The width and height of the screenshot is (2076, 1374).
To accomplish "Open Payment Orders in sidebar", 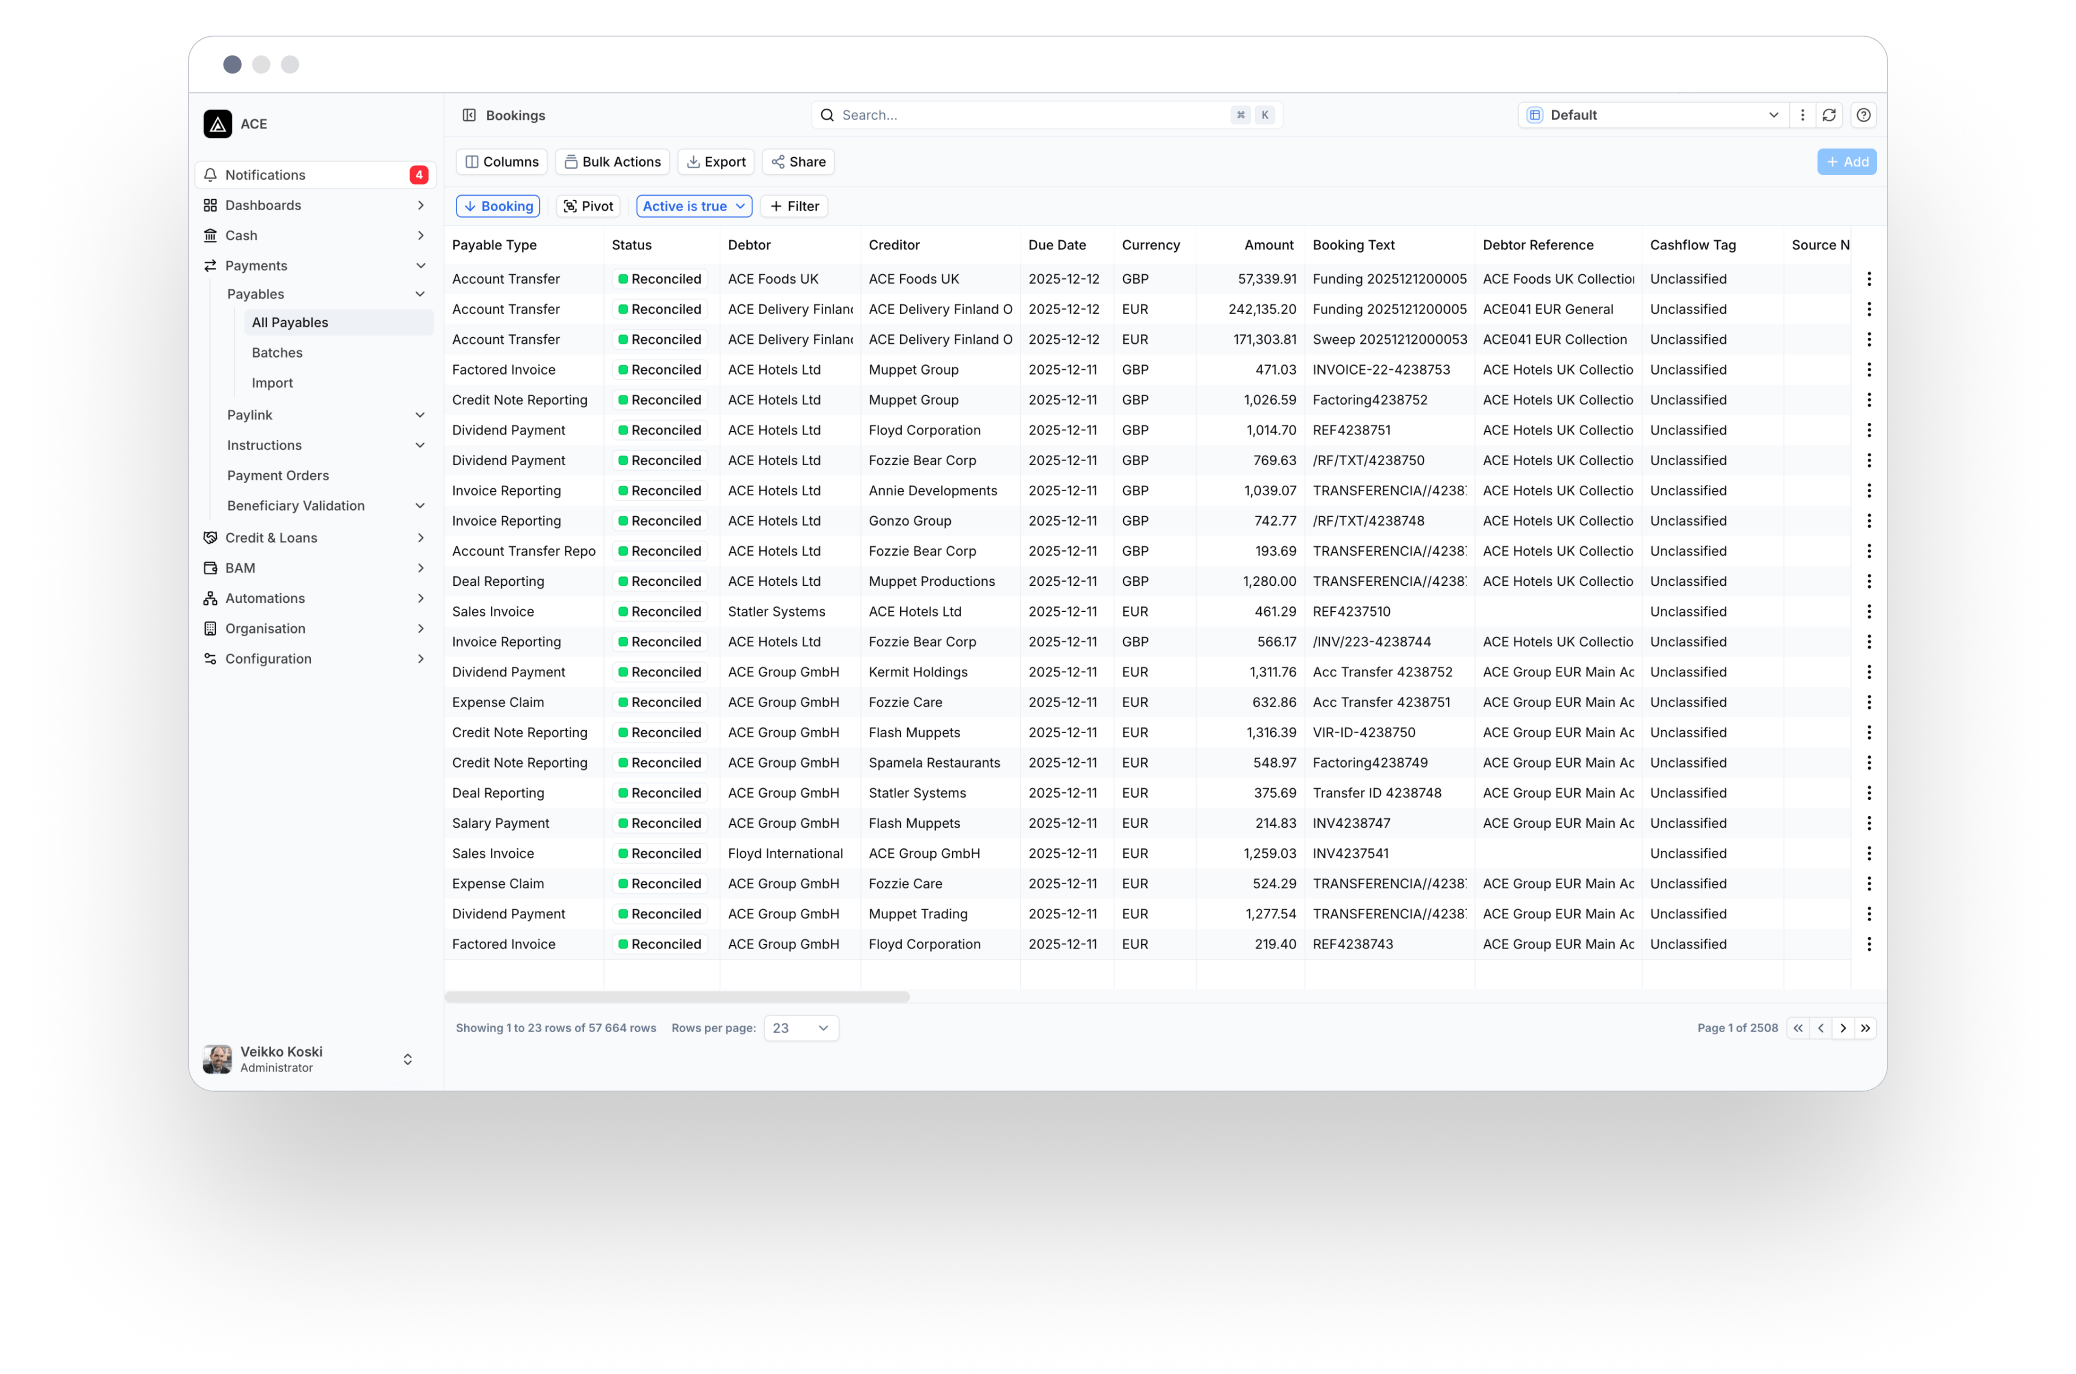I will point(278,476).
